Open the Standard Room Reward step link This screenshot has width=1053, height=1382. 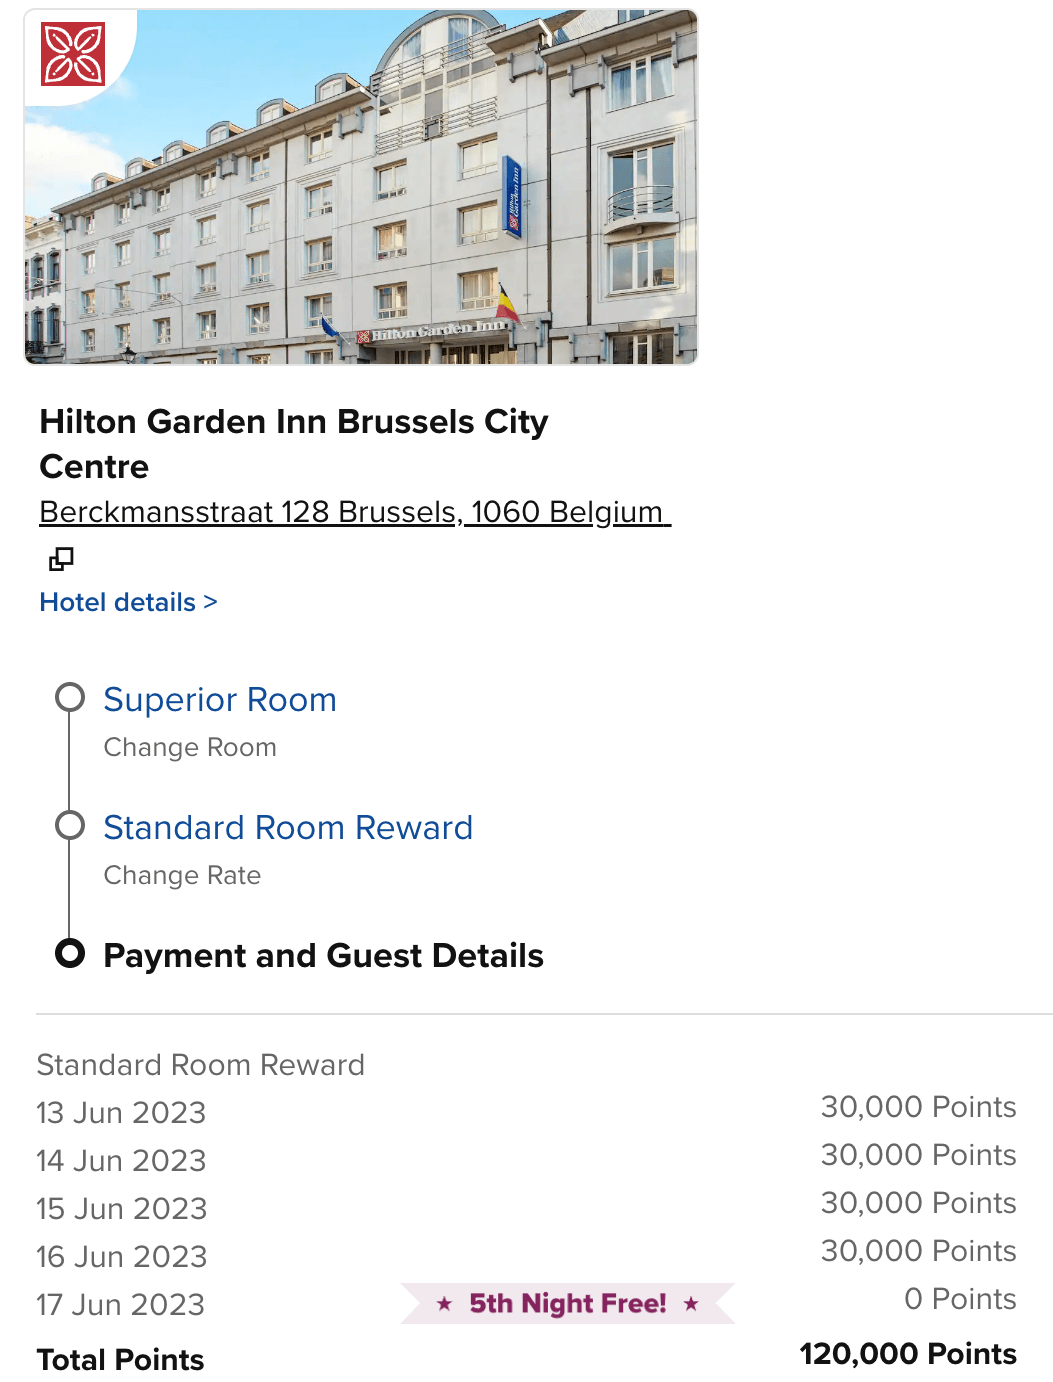pos(288,828)
